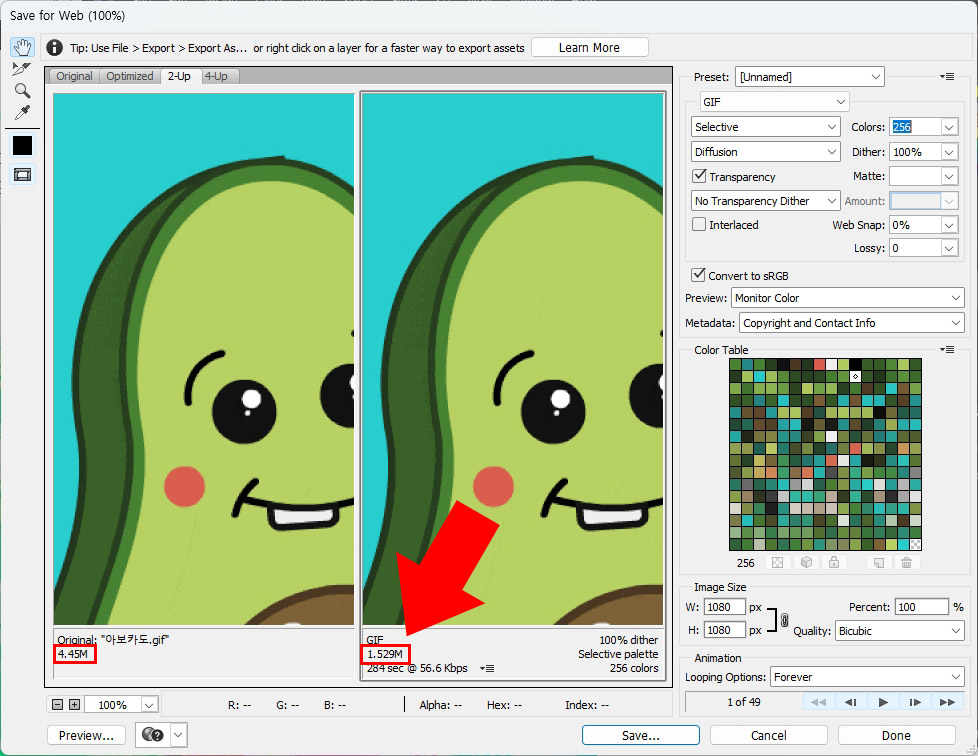This screenshot has height=756, width=978.
Task: Open the No Transparency Dither dropdown
Action: coord(765,201)
